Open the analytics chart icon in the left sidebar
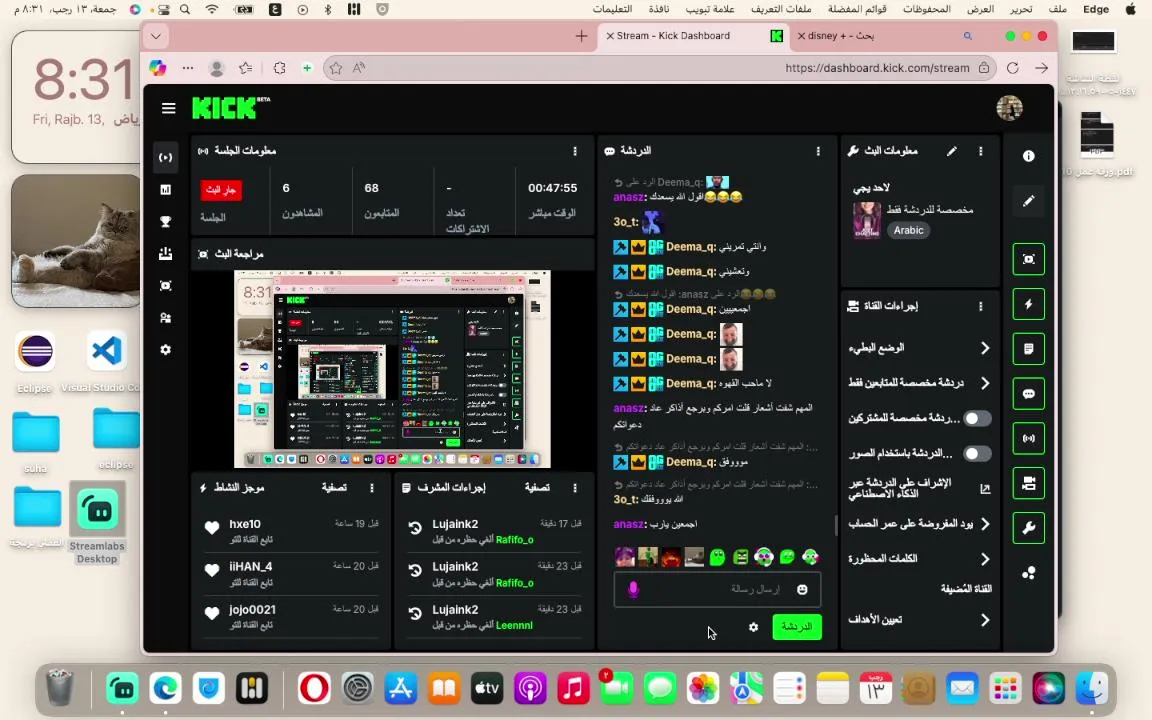Image resolution: width=1152 pixels, height=720 pixels. point(165,190)
